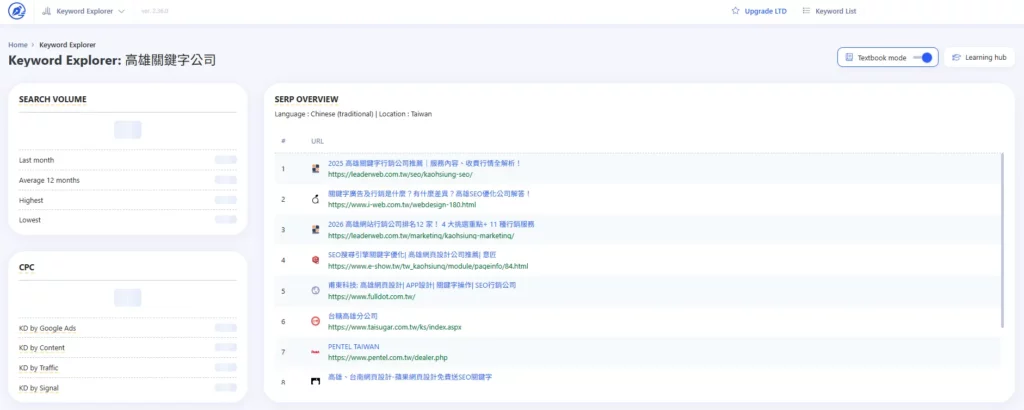Click the https://www.fulldot.com.tw/ URL
Image resolution: width=1024 pixels, height=410 pixels.
[372, 296]
